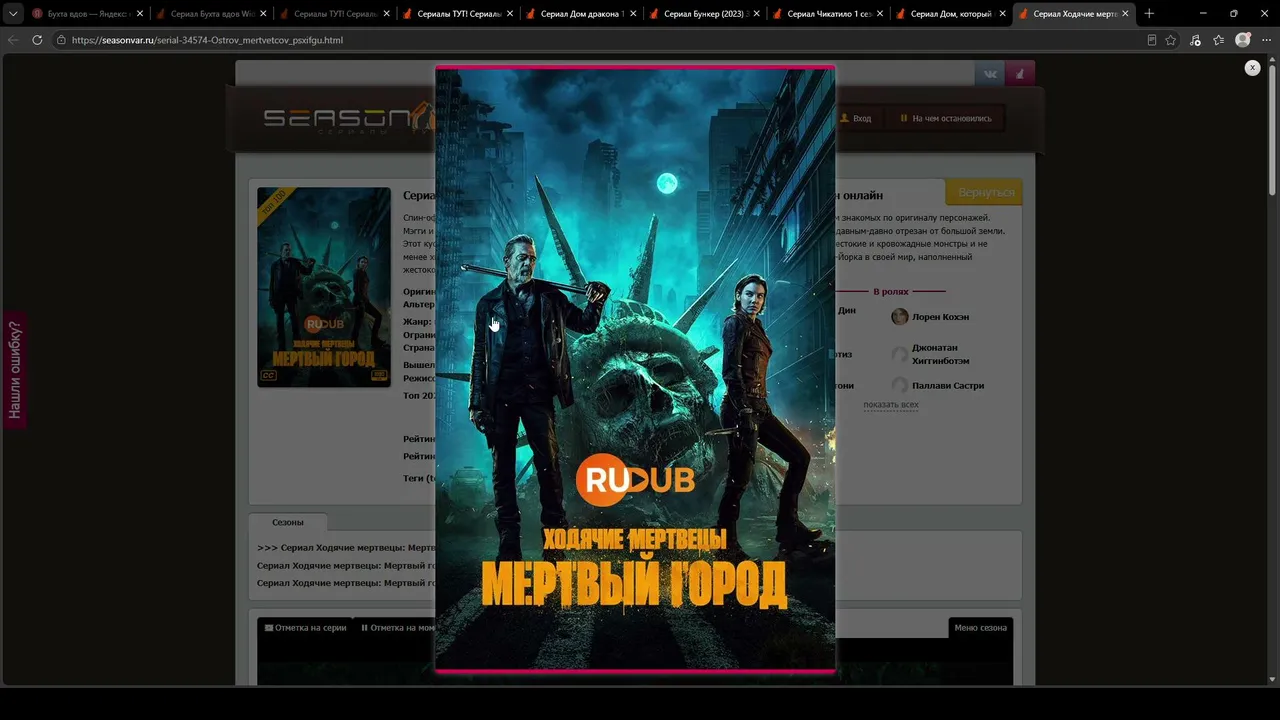Click the Вход login button
This screenshot has width=1280, height=720.
856,118
